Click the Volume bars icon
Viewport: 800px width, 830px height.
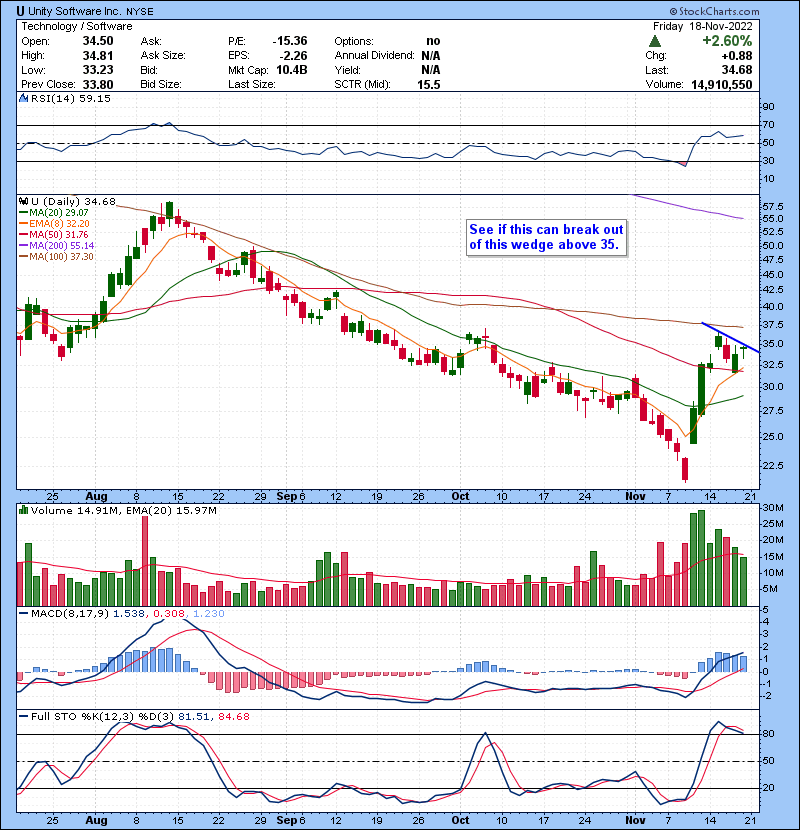[x=23, y=510]
